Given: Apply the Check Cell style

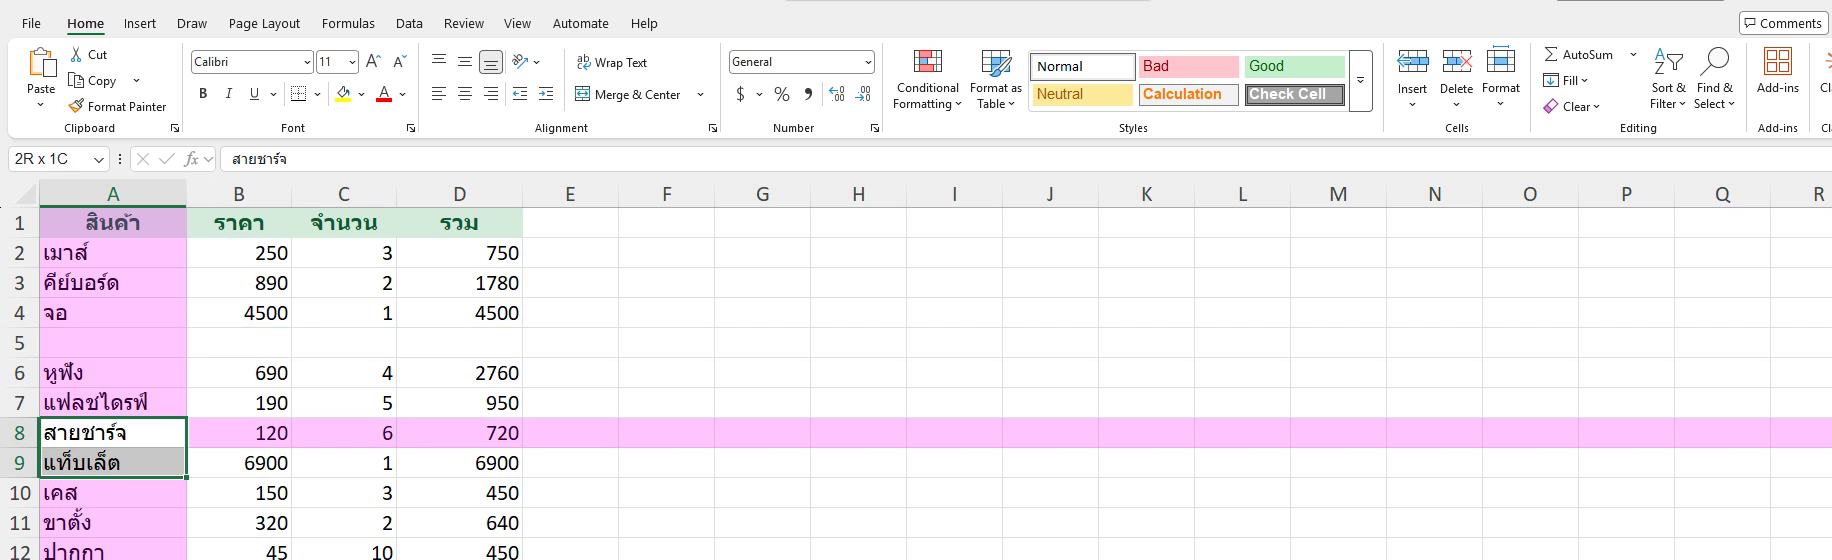Looking at the screenshot, I should pyautogui.click(x=1295, y=94).
